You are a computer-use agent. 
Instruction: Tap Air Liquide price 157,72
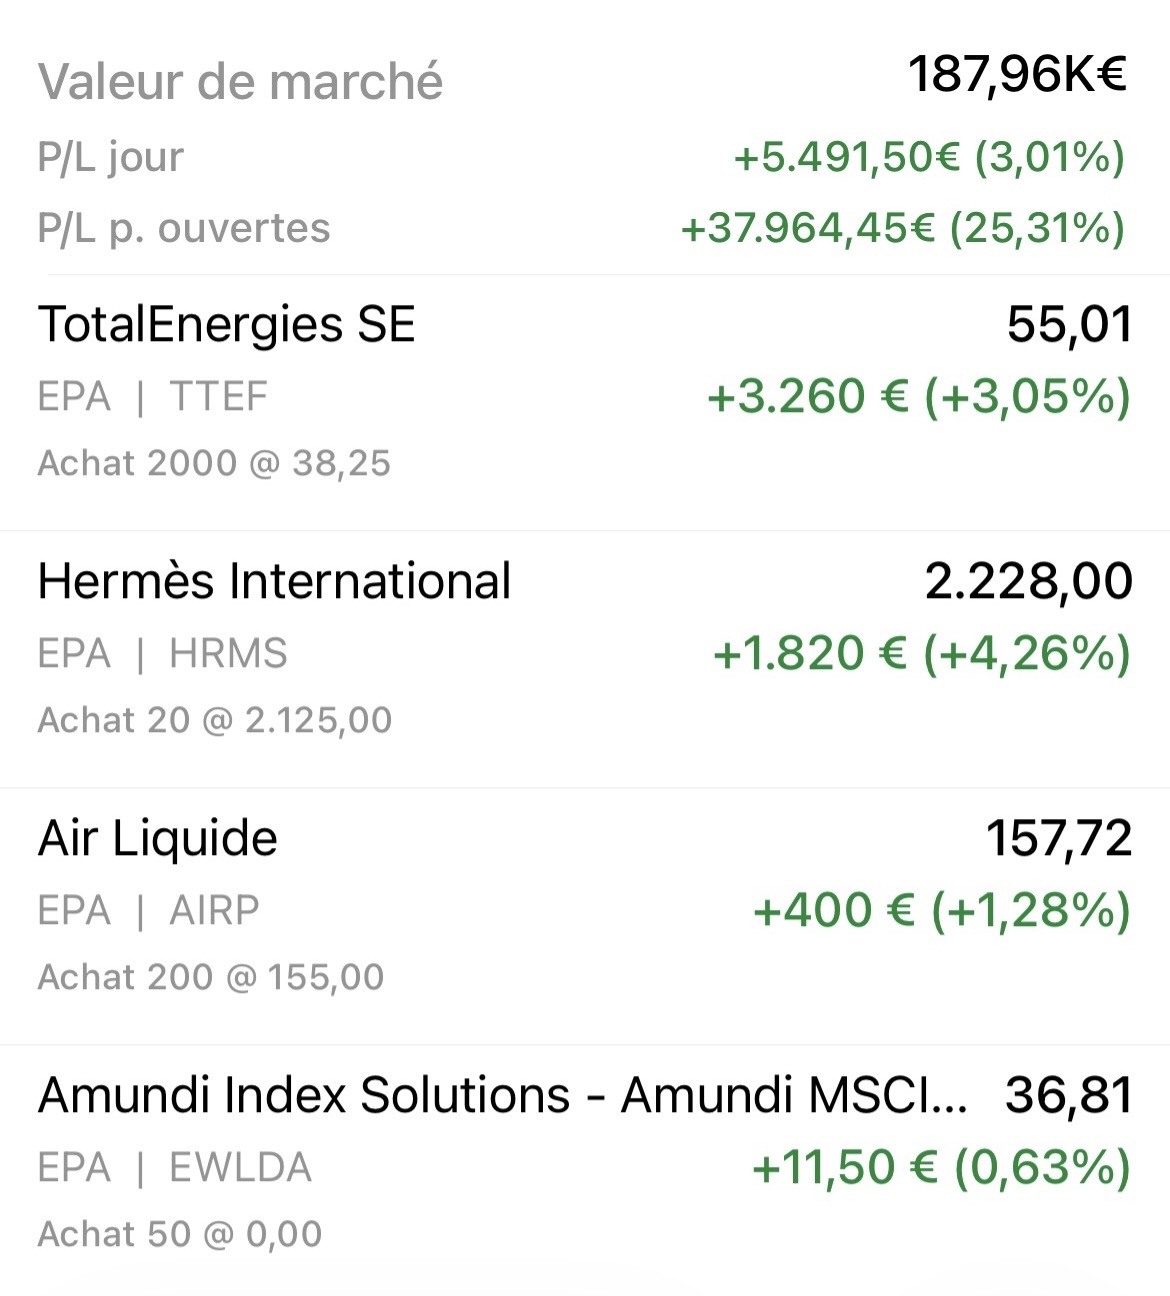point(1058,839)
